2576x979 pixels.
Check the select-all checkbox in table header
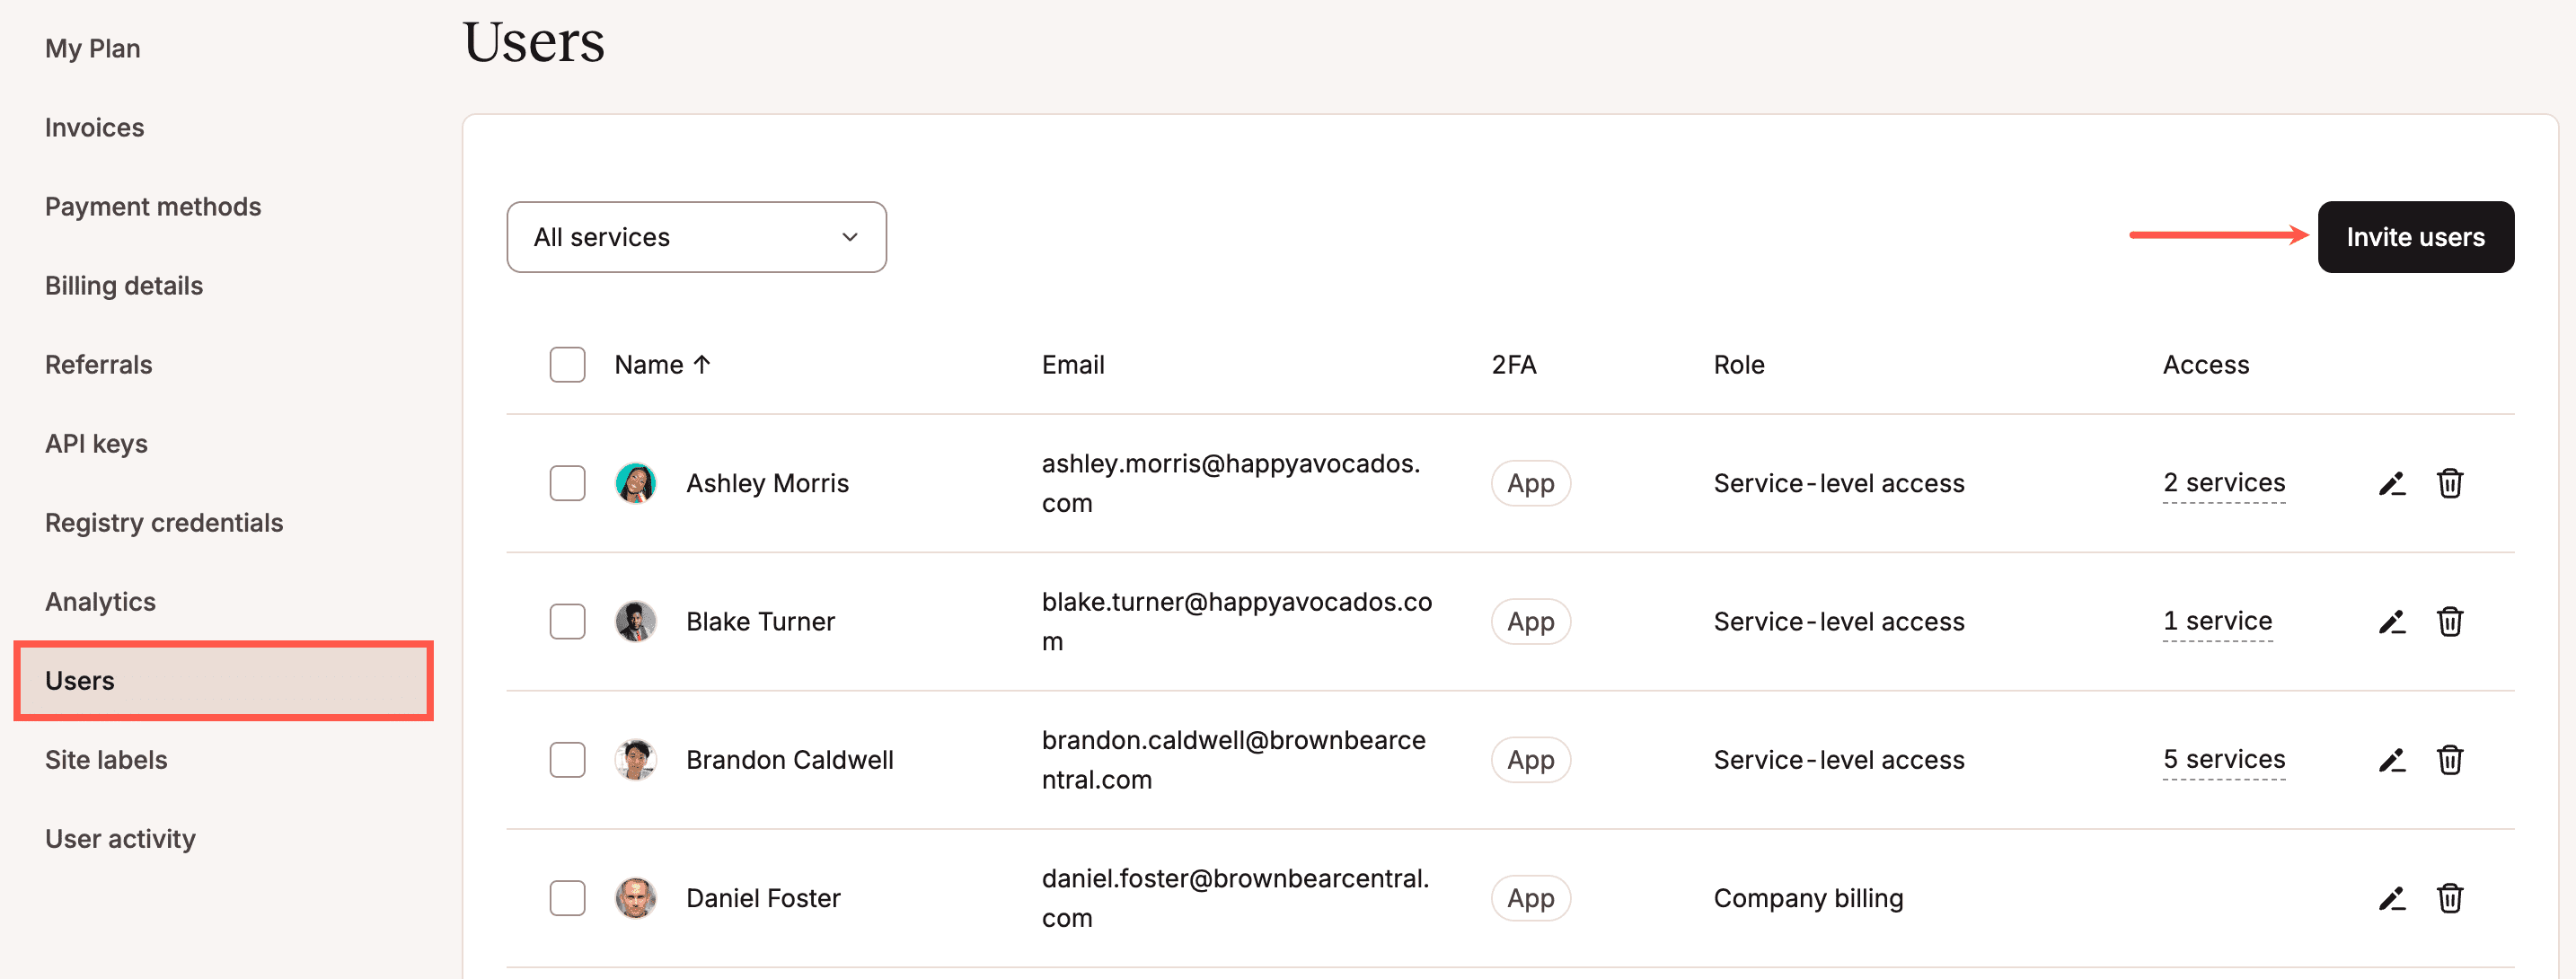567,365
